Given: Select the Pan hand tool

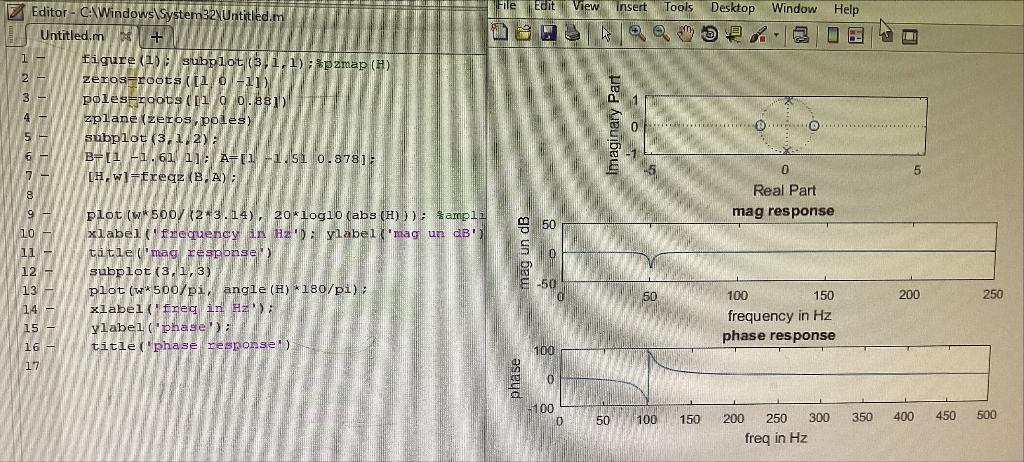Looking at the screenshot, I should point(684,35).
